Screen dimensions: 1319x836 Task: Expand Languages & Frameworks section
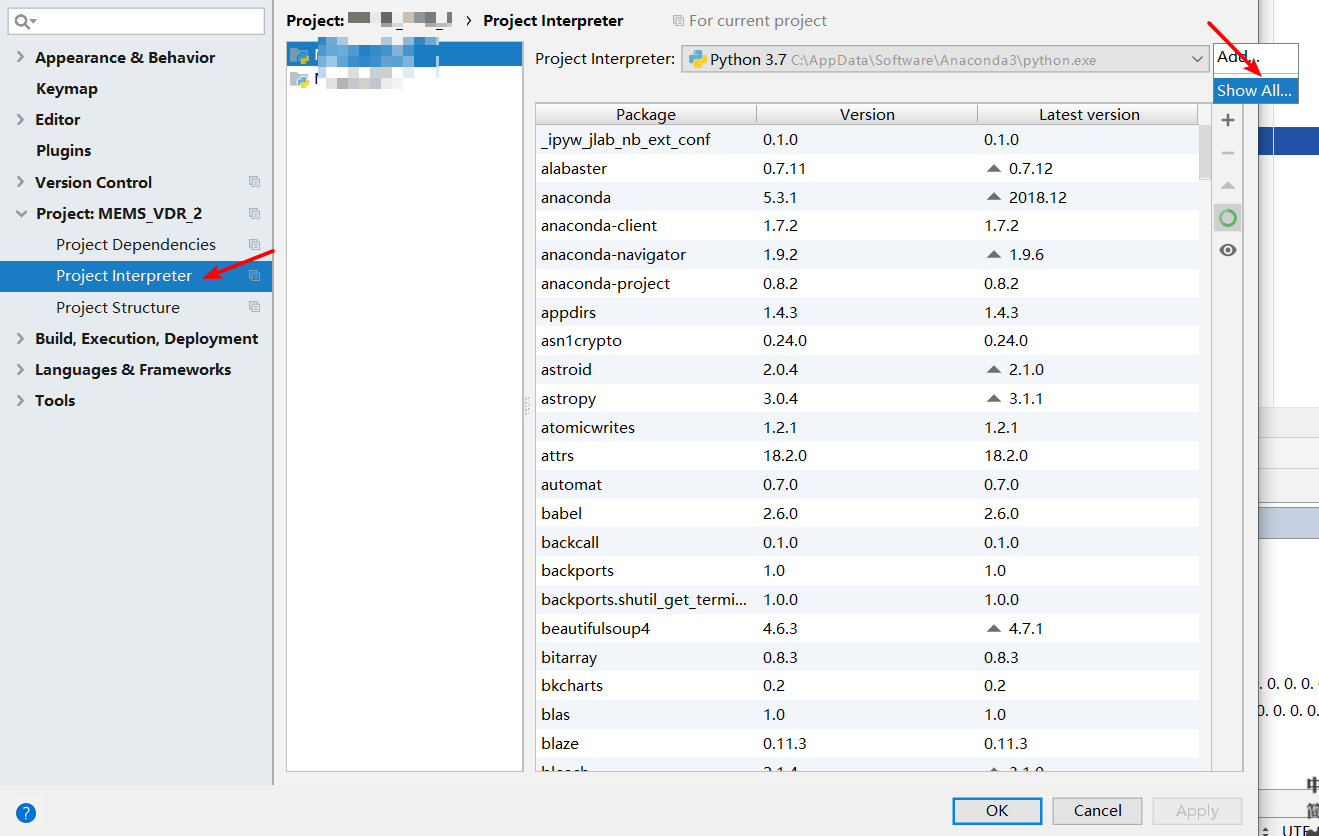tap(20, 369)
